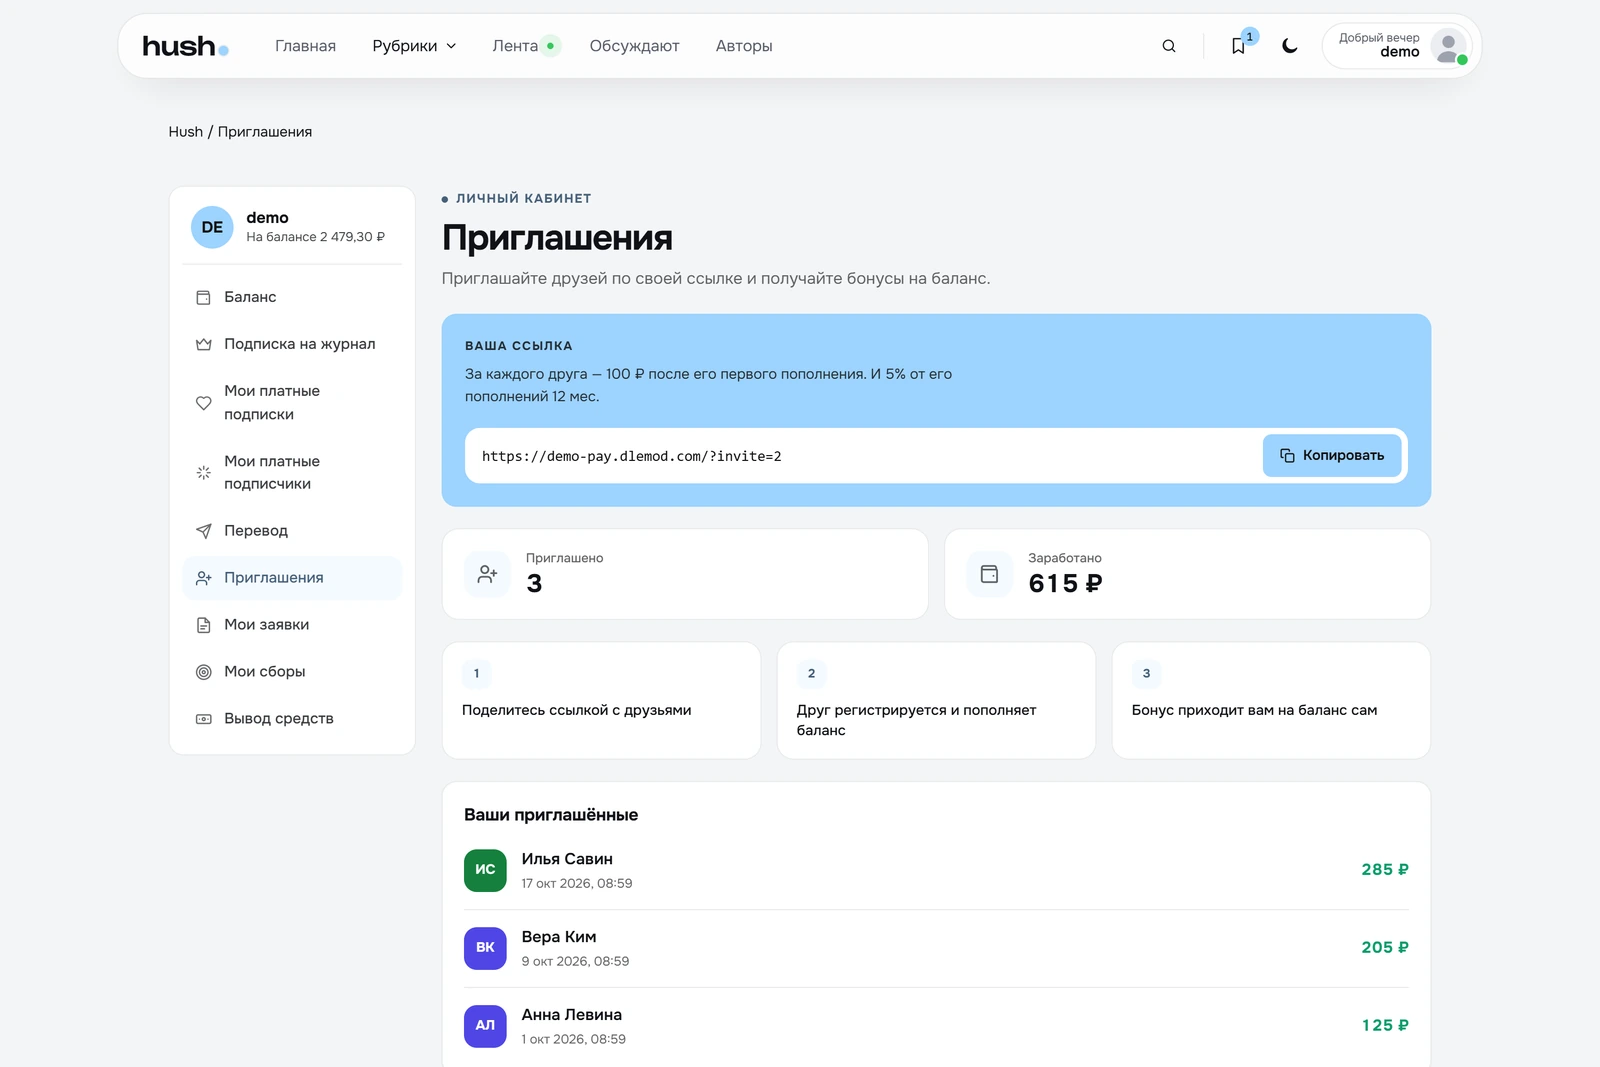Open Мои платные подписки in sidebar
This screenshot has width=1600, height=1067.
tap(292, 403)
